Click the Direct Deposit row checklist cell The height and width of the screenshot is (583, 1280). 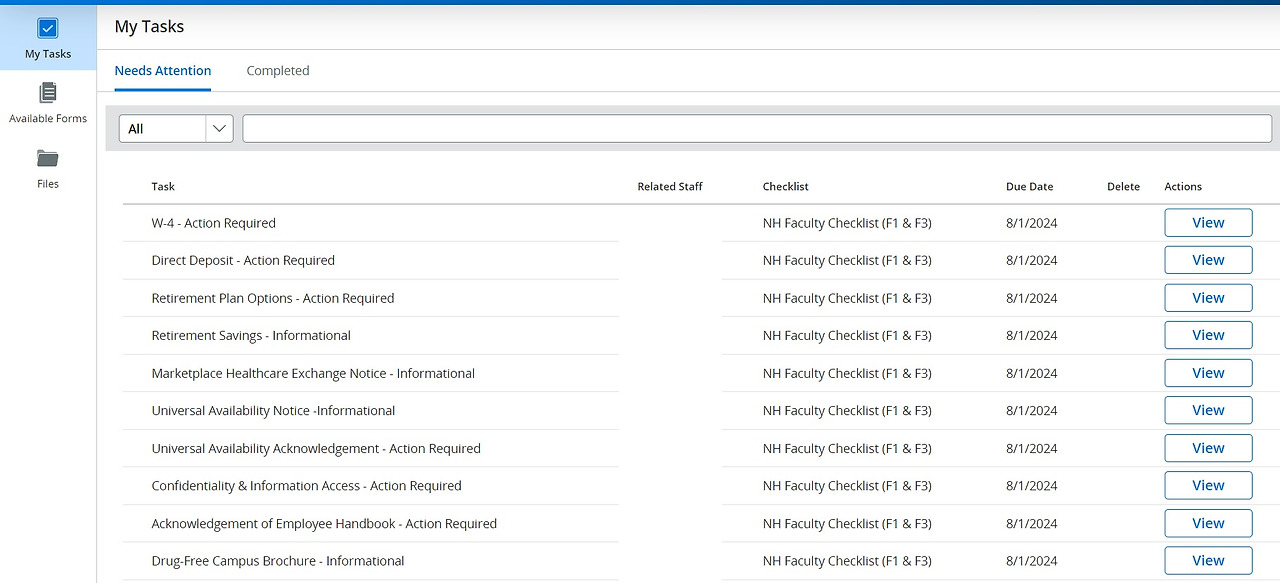(x=847, y=260)
